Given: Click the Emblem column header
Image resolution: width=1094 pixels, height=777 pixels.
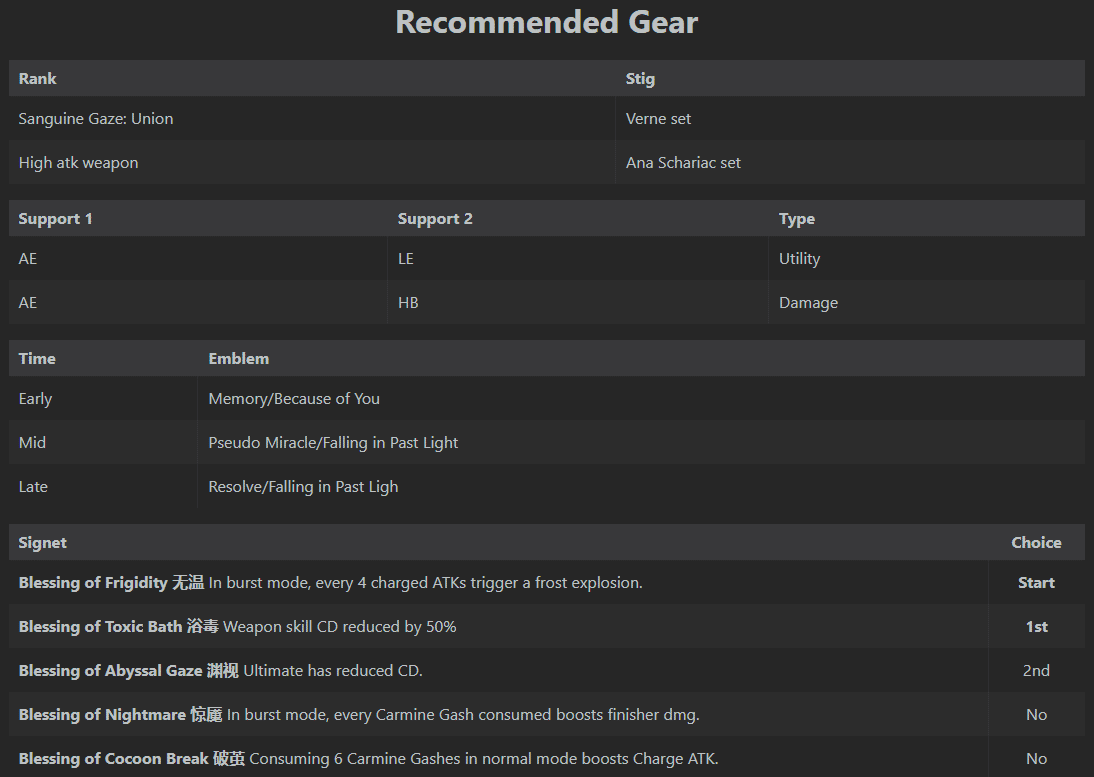Looking at the screenshot, I should (238, 359).
